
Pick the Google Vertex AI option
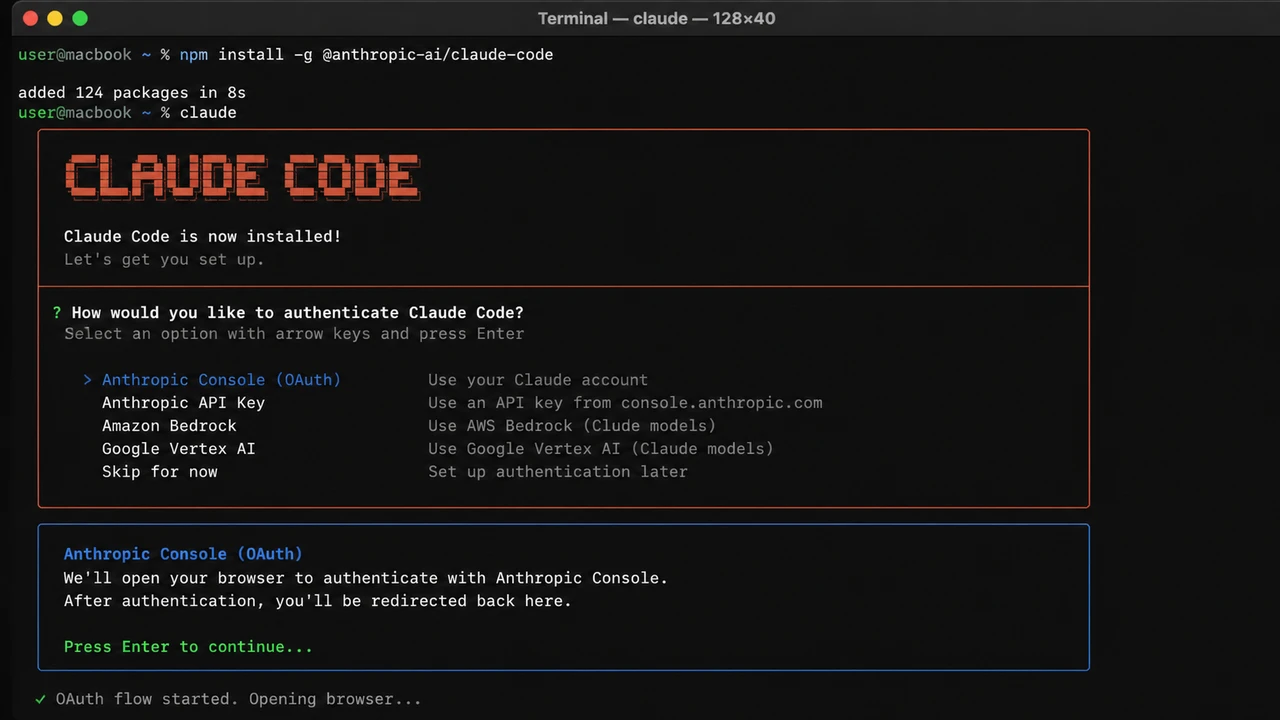pos(178,449)
